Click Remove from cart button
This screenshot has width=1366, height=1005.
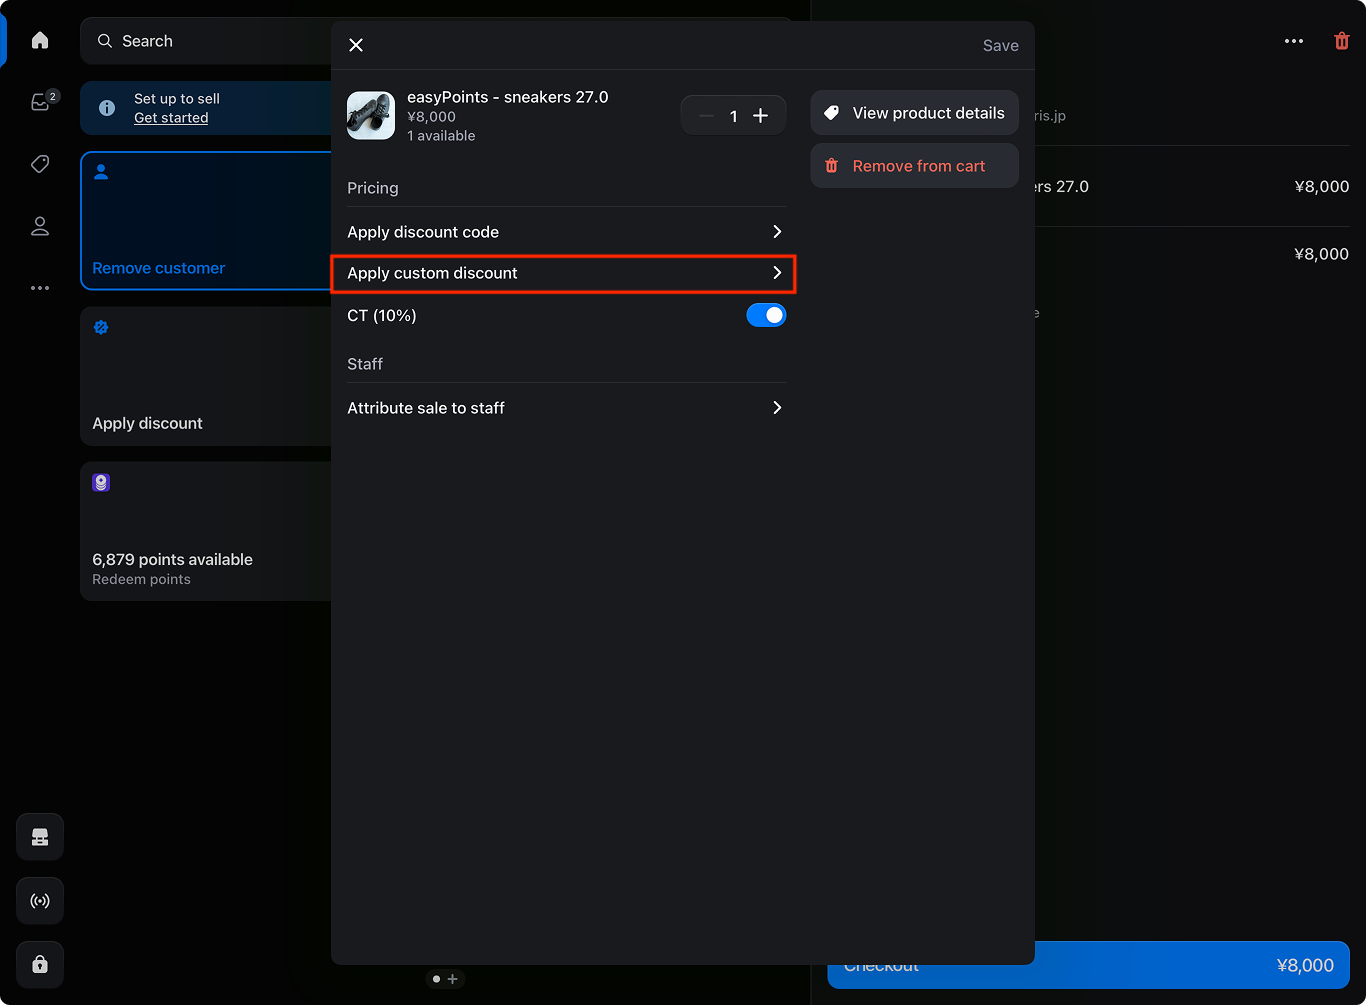tap(914, 166)
